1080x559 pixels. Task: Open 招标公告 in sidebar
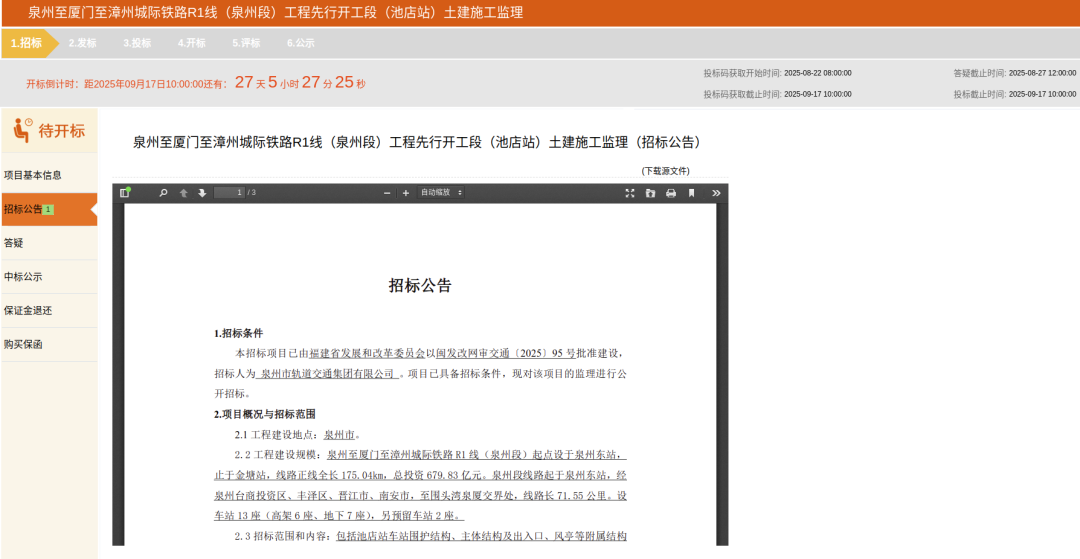tap(49, 209)
